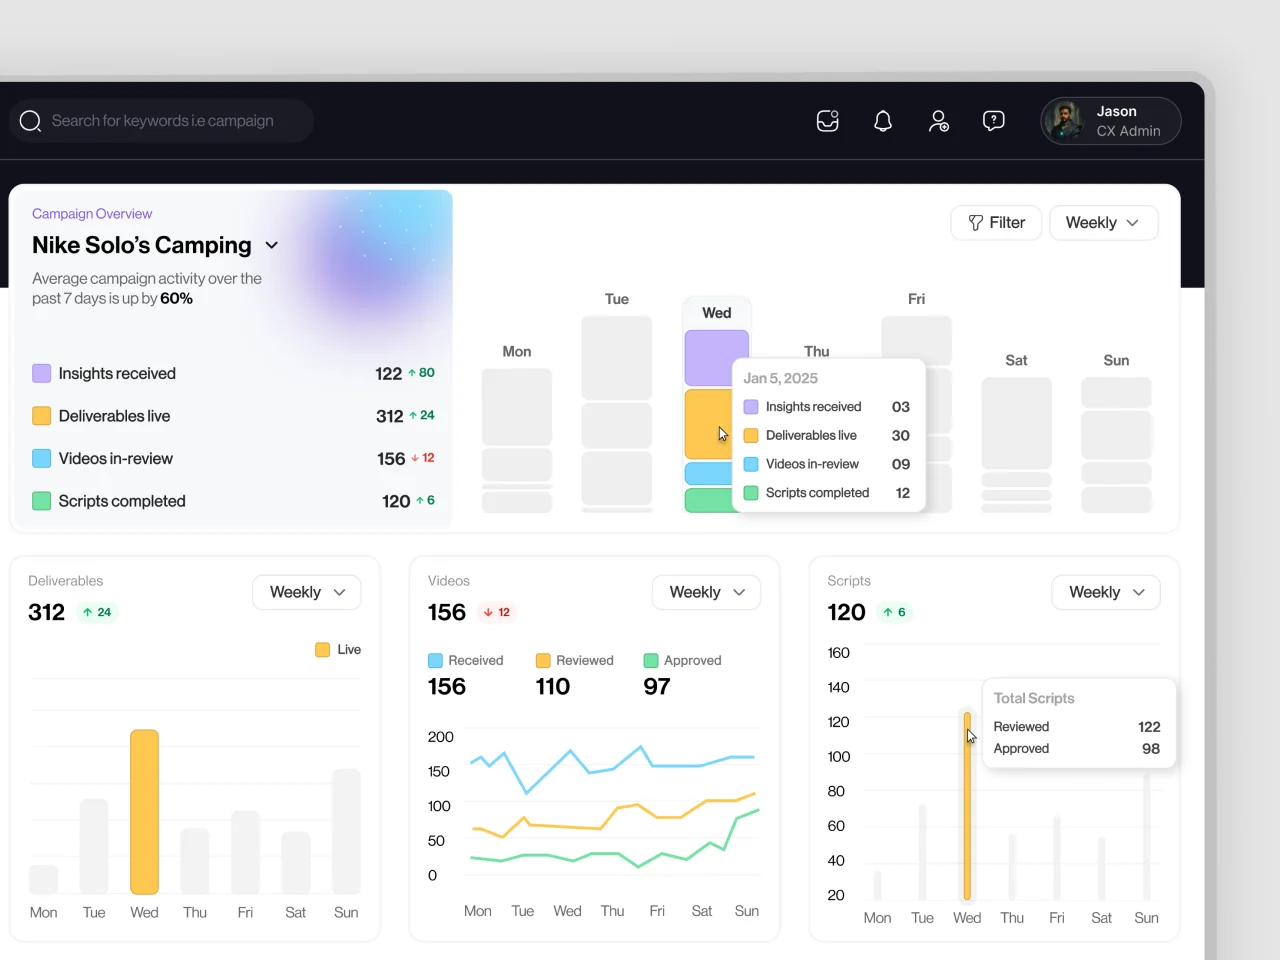1280x960 pixels.
Task: Open the Jason CX Admin account menu
Action: click(x=1111, y=121)
